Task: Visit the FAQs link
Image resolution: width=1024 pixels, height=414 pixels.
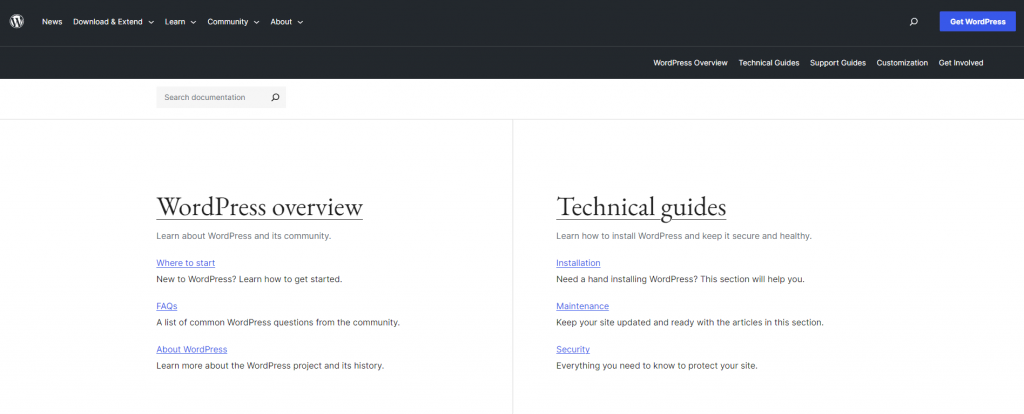Action: 166,306
